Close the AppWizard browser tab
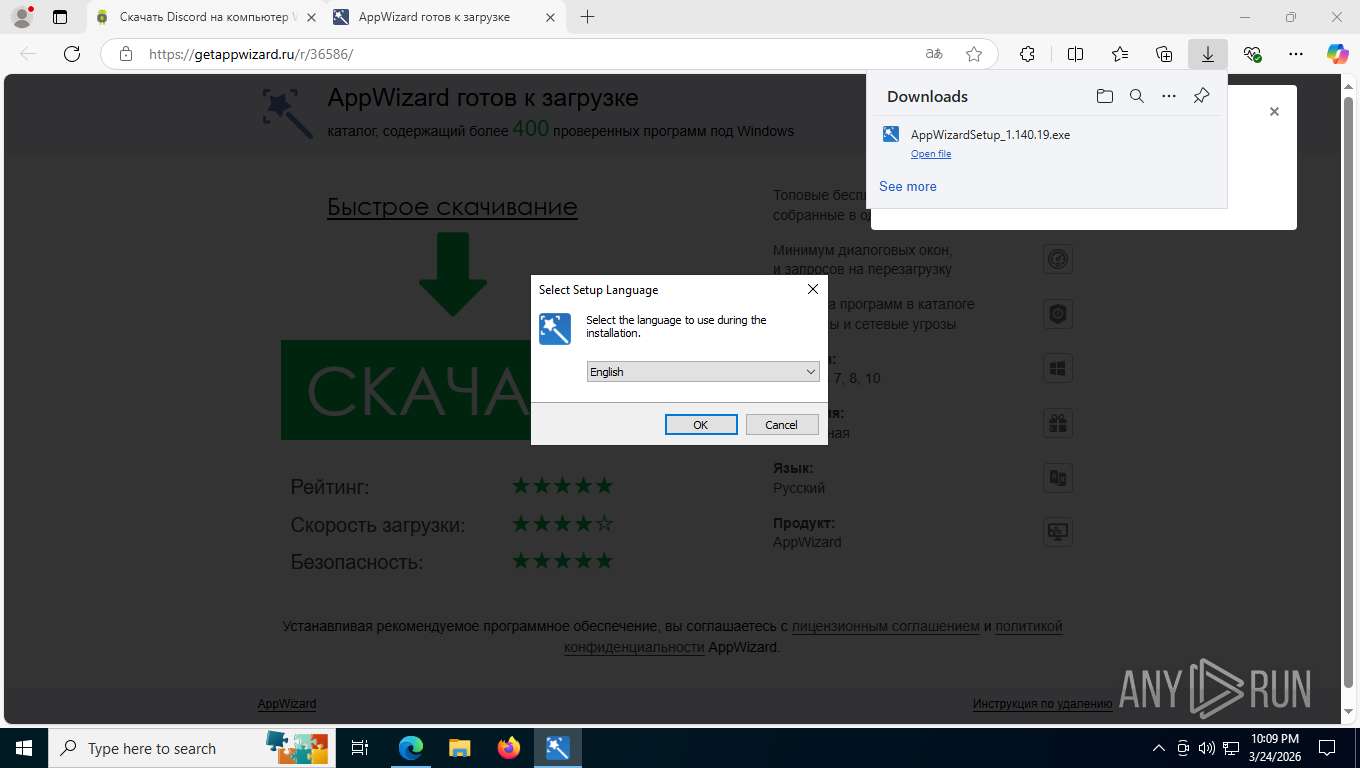 [550, 17]
